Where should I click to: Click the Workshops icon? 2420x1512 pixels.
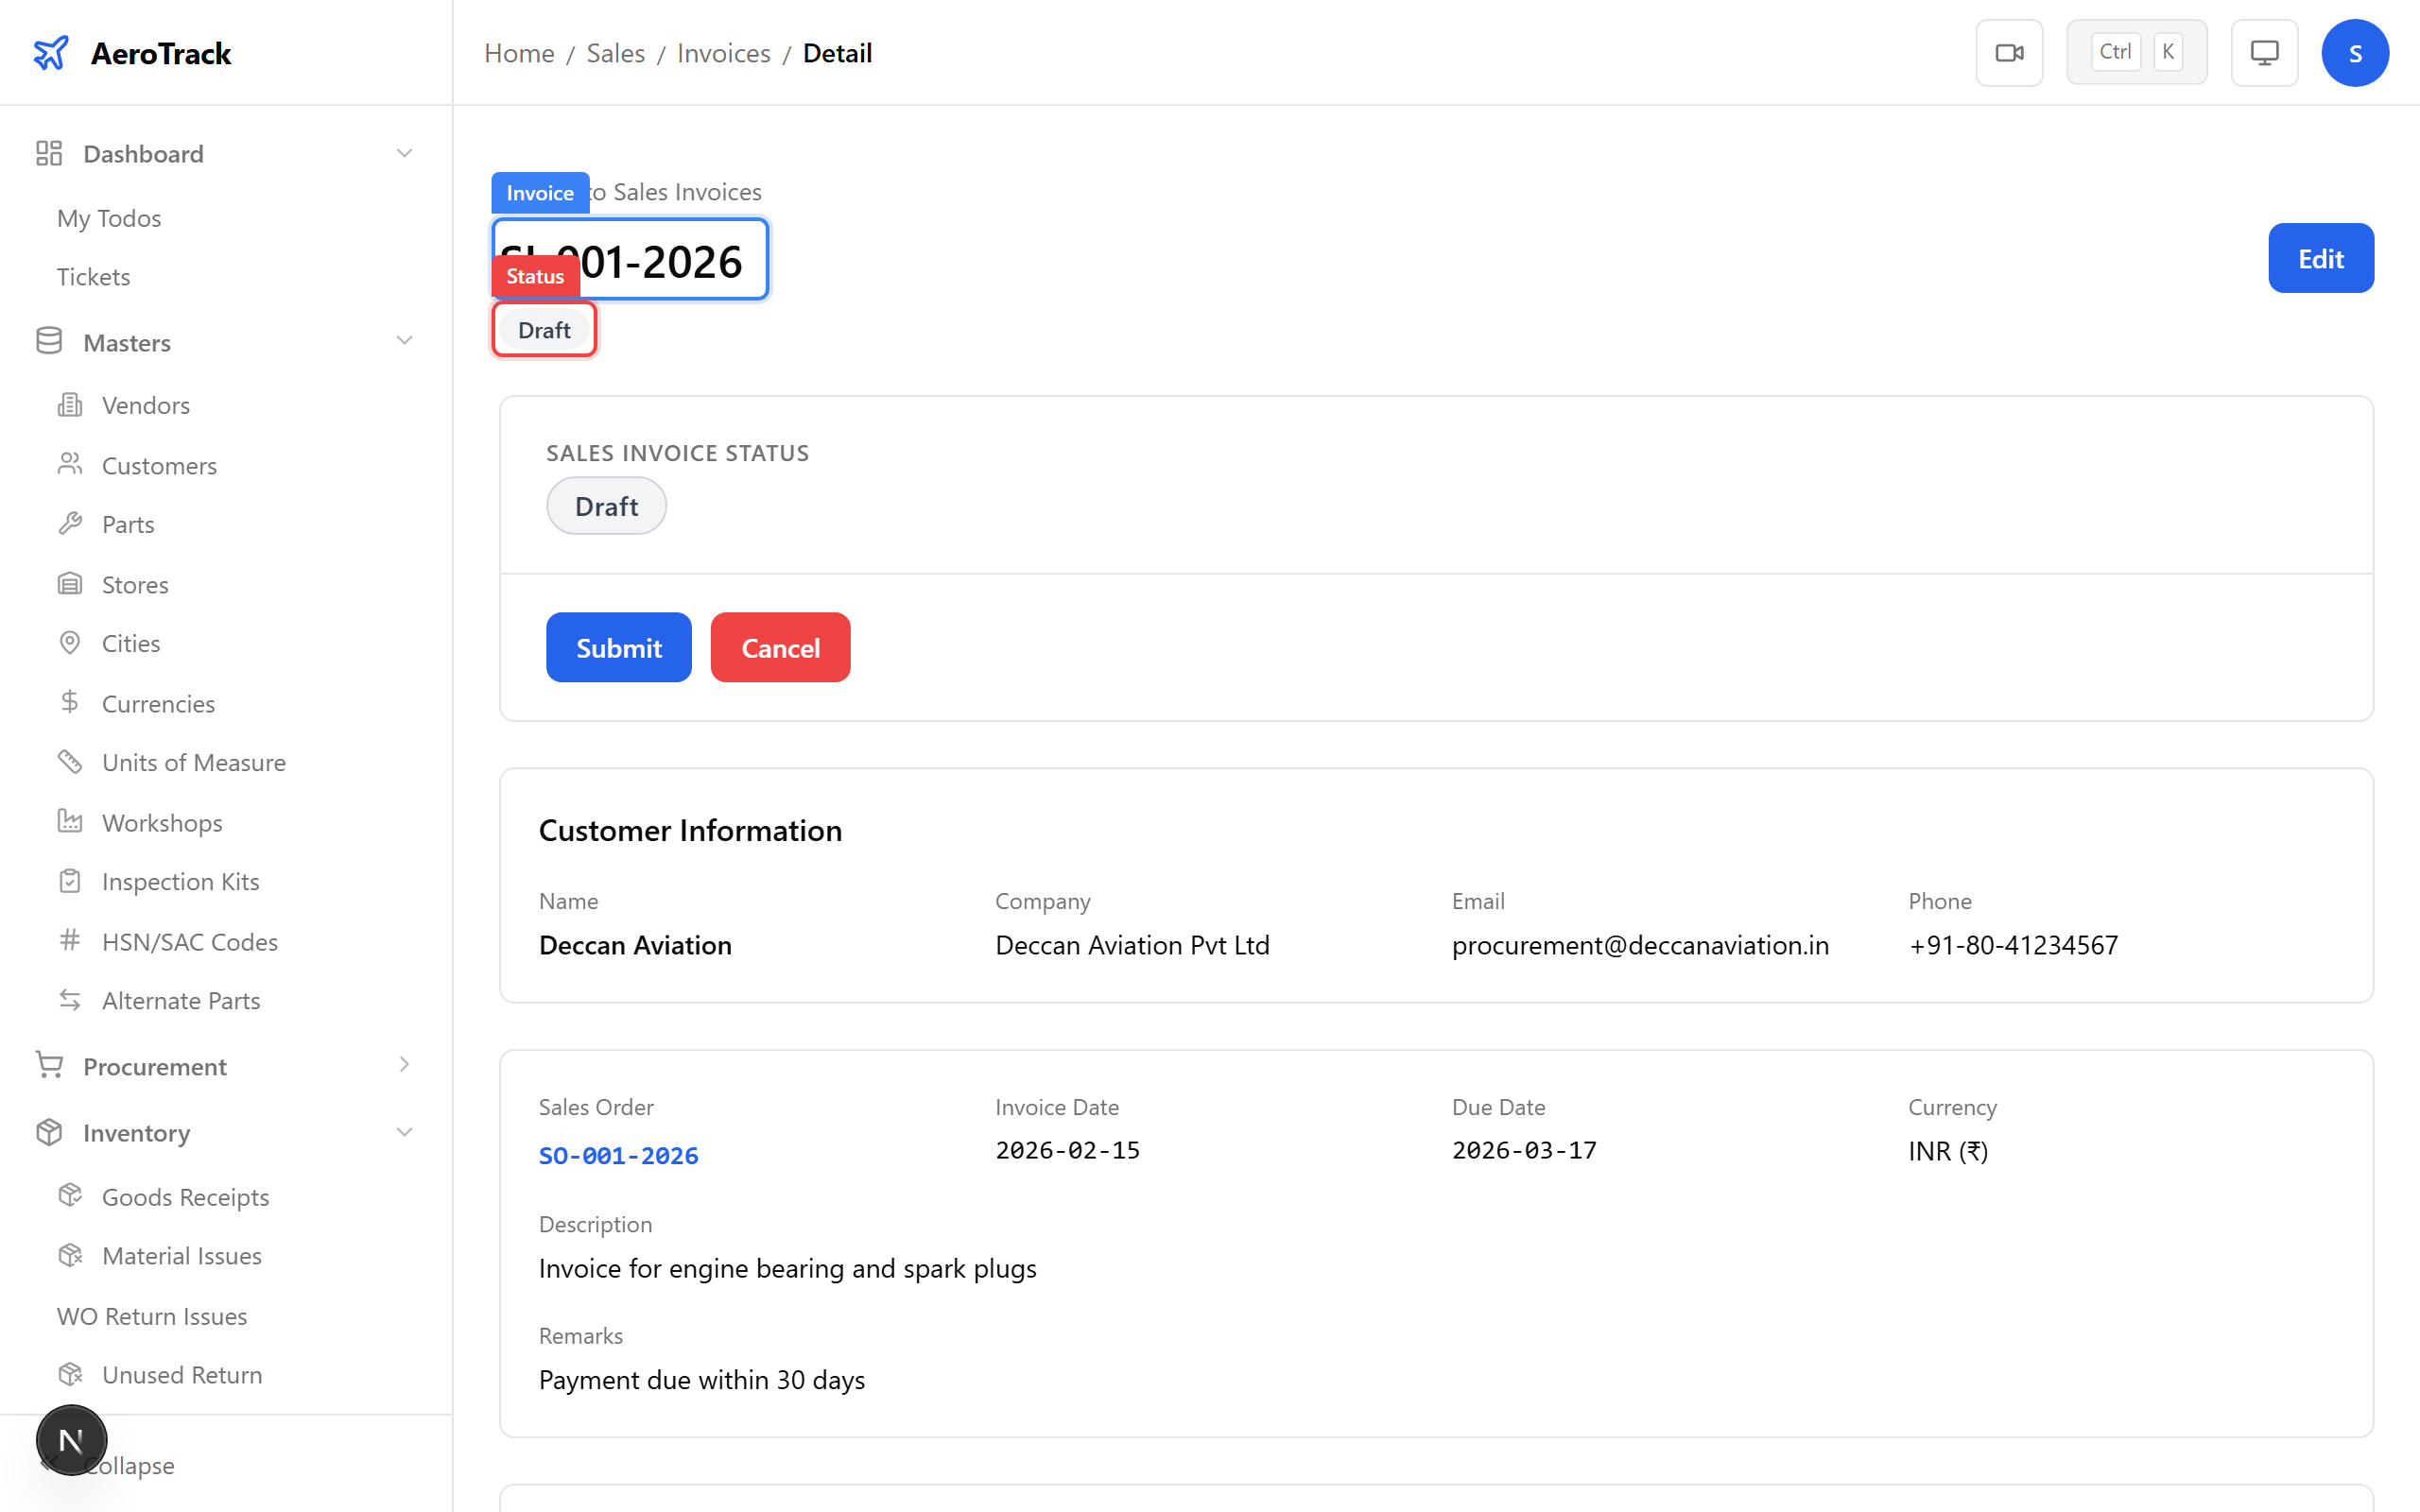click(69, 821)
